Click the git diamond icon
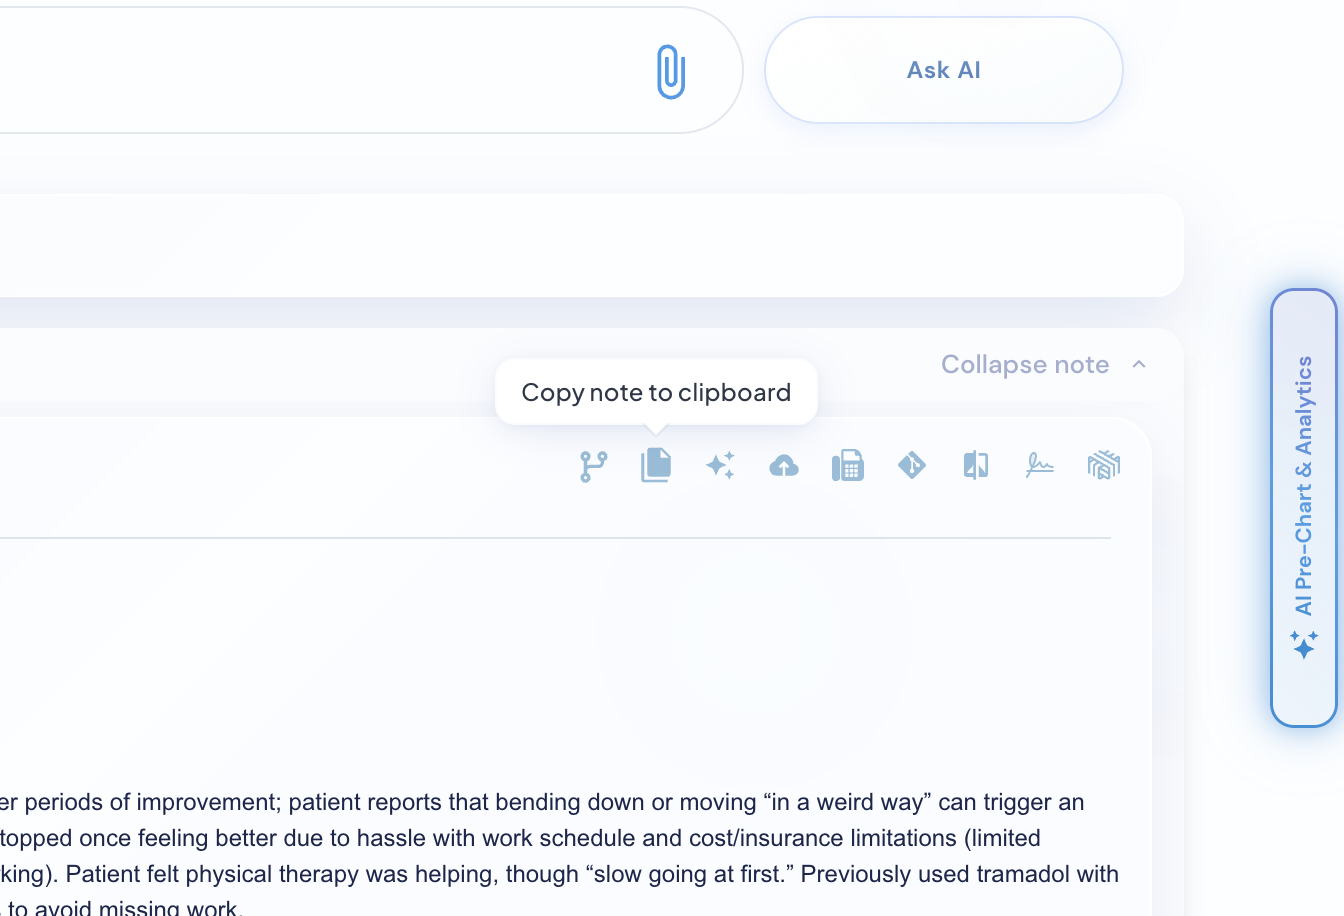1344x916 pixels. [x=912, y=466]
